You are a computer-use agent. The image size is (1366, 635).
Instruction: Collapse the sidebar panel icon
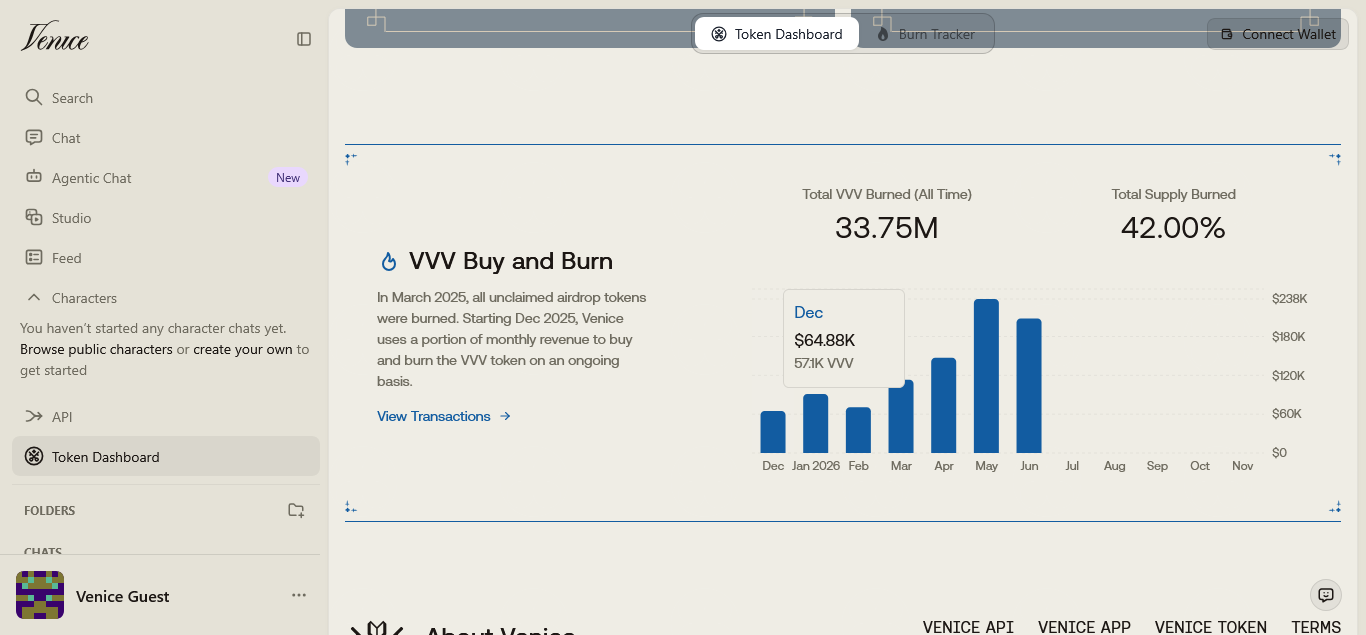[x=304, y=39]
